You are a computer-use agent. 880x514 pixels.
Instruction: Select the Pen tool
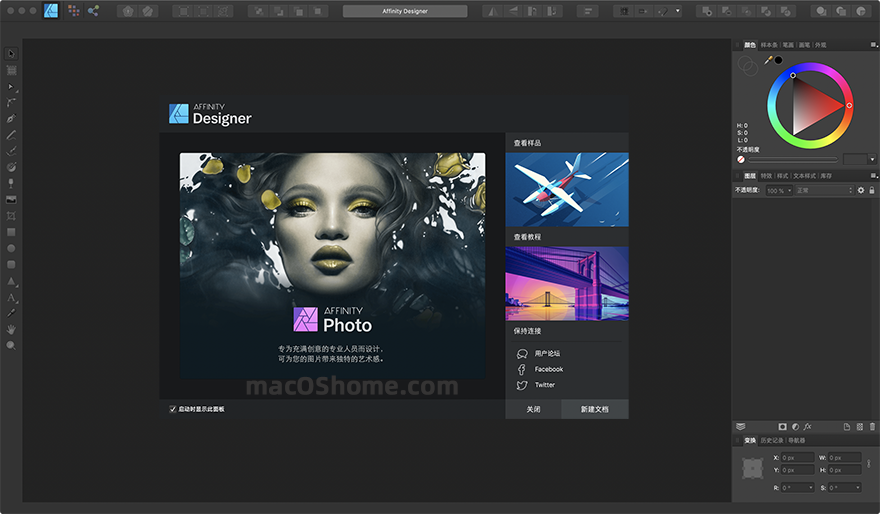(x=11, y=118)
